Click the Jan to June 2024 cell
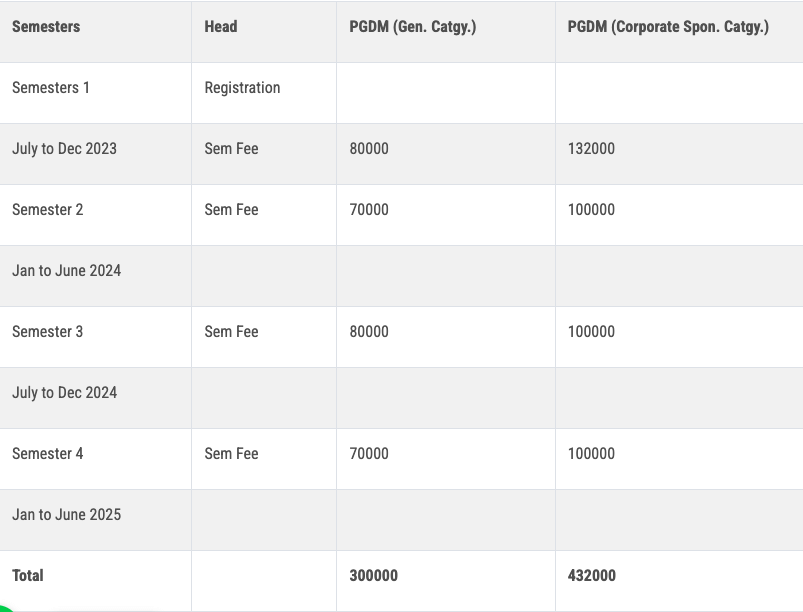The width and height of the screenshot is (803, 612). tap(66, 271)
